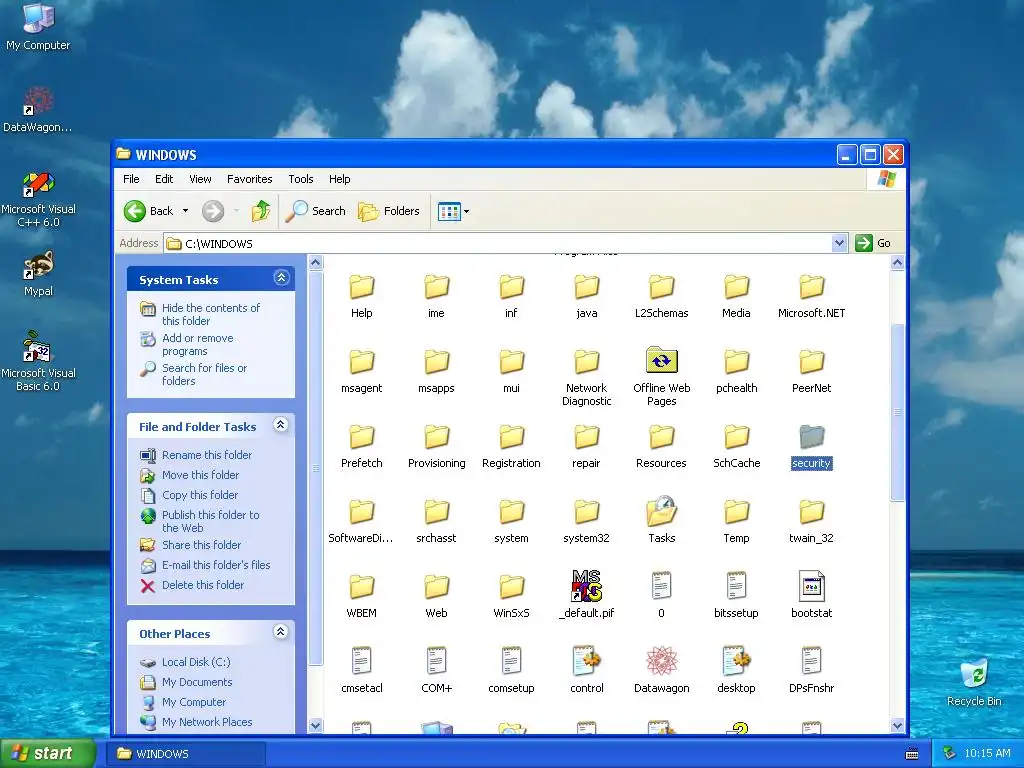Image resolution: width=1024 pixels, height=768 pixels.
Task: Click the Forward navigation arrow
Action: pos(213,211)
